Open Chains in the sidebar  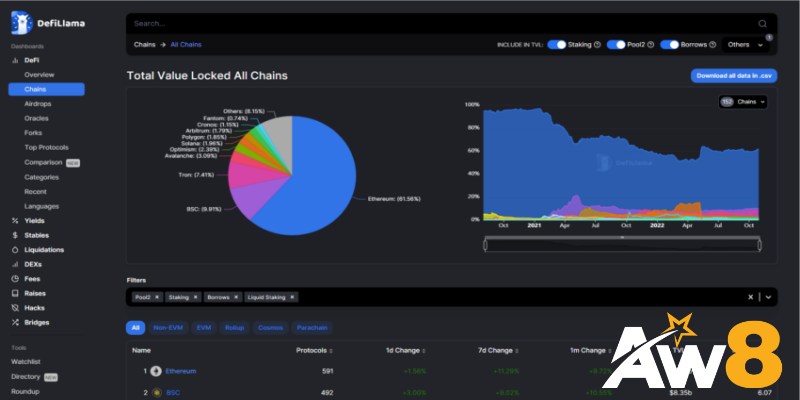coord(46,89)
